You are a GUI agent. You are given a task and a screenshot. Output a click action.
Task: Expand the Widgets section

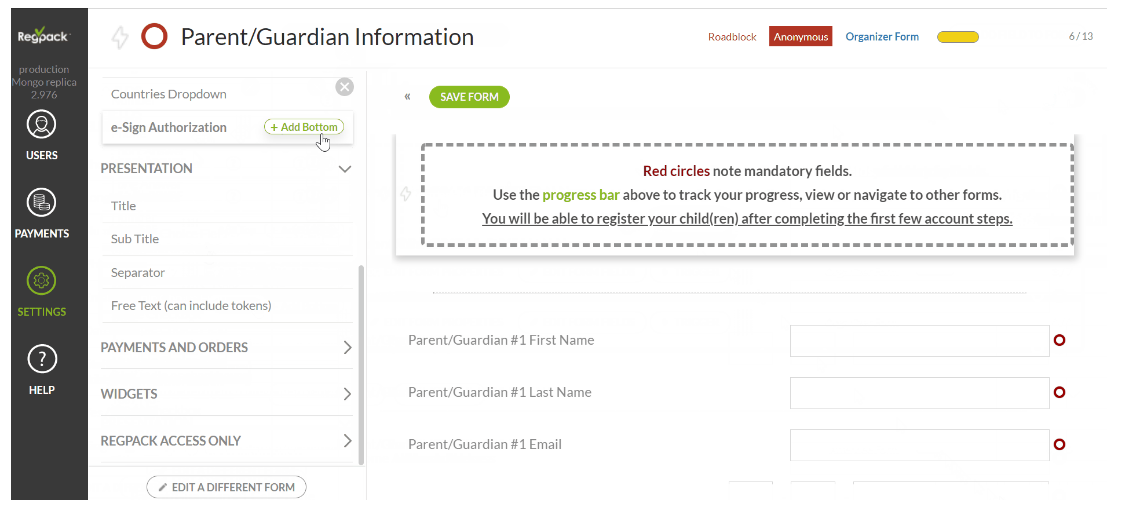(x=347, y=394)
